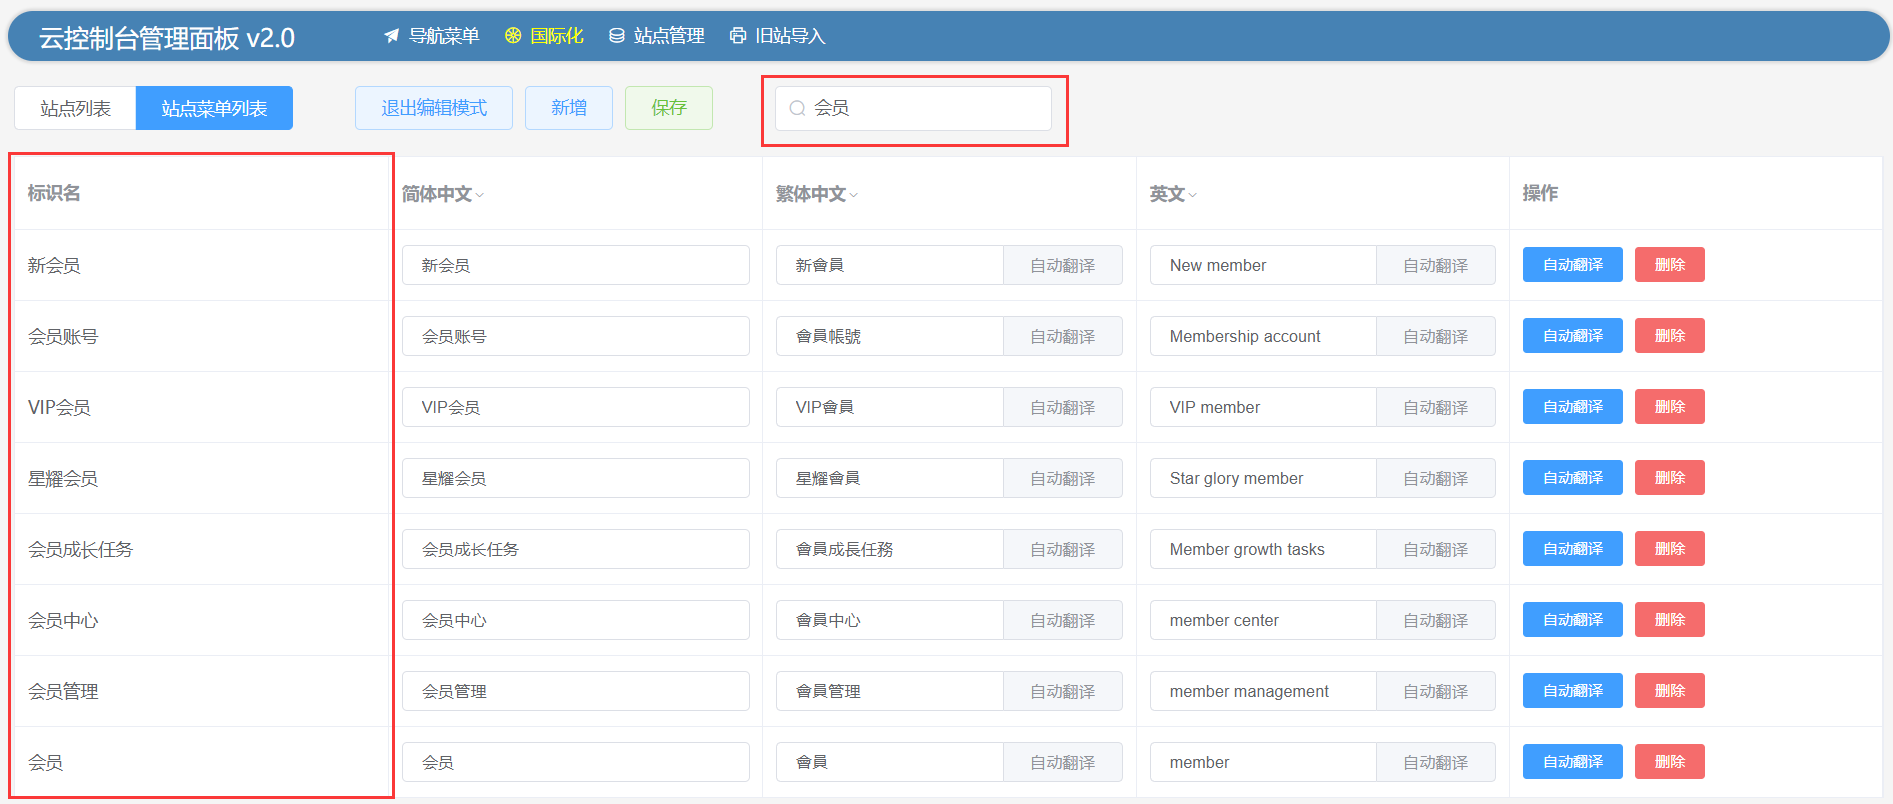1893x804 pixels.
Task: Click the paper-plane icon beside 导航菜单
Action: point(392,36)
